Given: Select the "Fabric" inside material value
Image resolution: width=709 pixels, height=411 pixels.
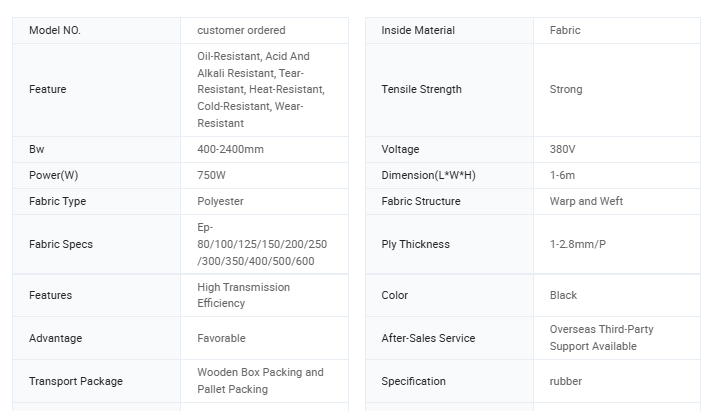Looking at the screenshot, I should coord(565,30).
